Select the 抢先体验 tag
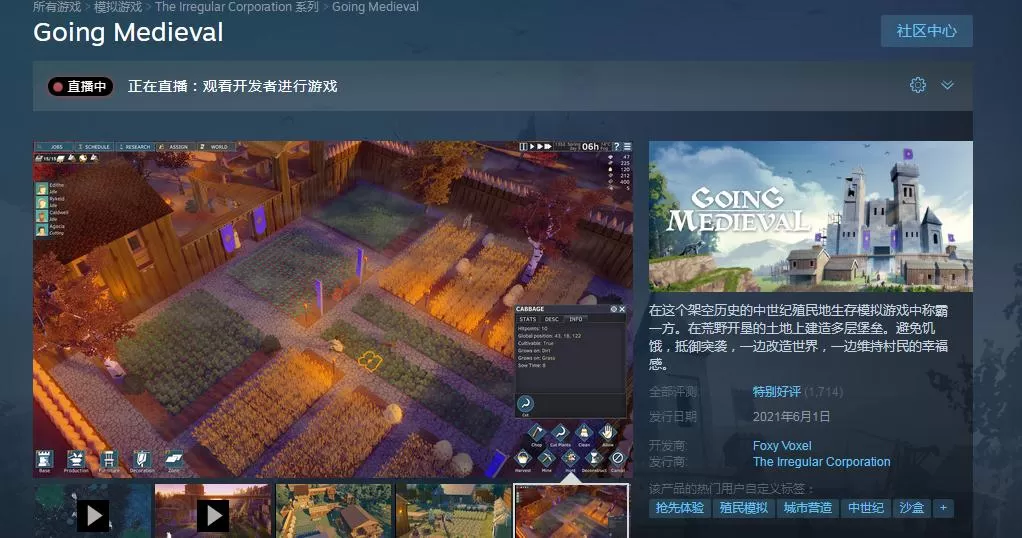The height and width of the screenshot is (538, 1022). [679, 508]
